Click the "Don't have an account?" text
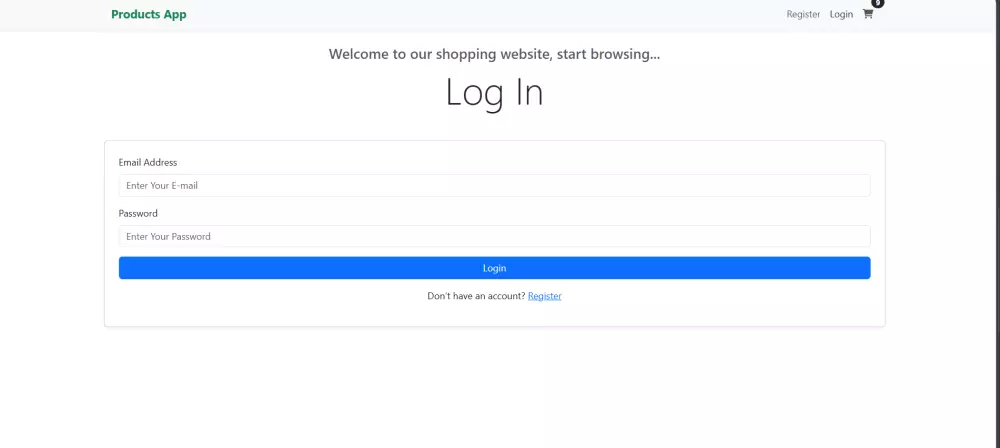1000x448 pixels. click(x=476, y=296)
